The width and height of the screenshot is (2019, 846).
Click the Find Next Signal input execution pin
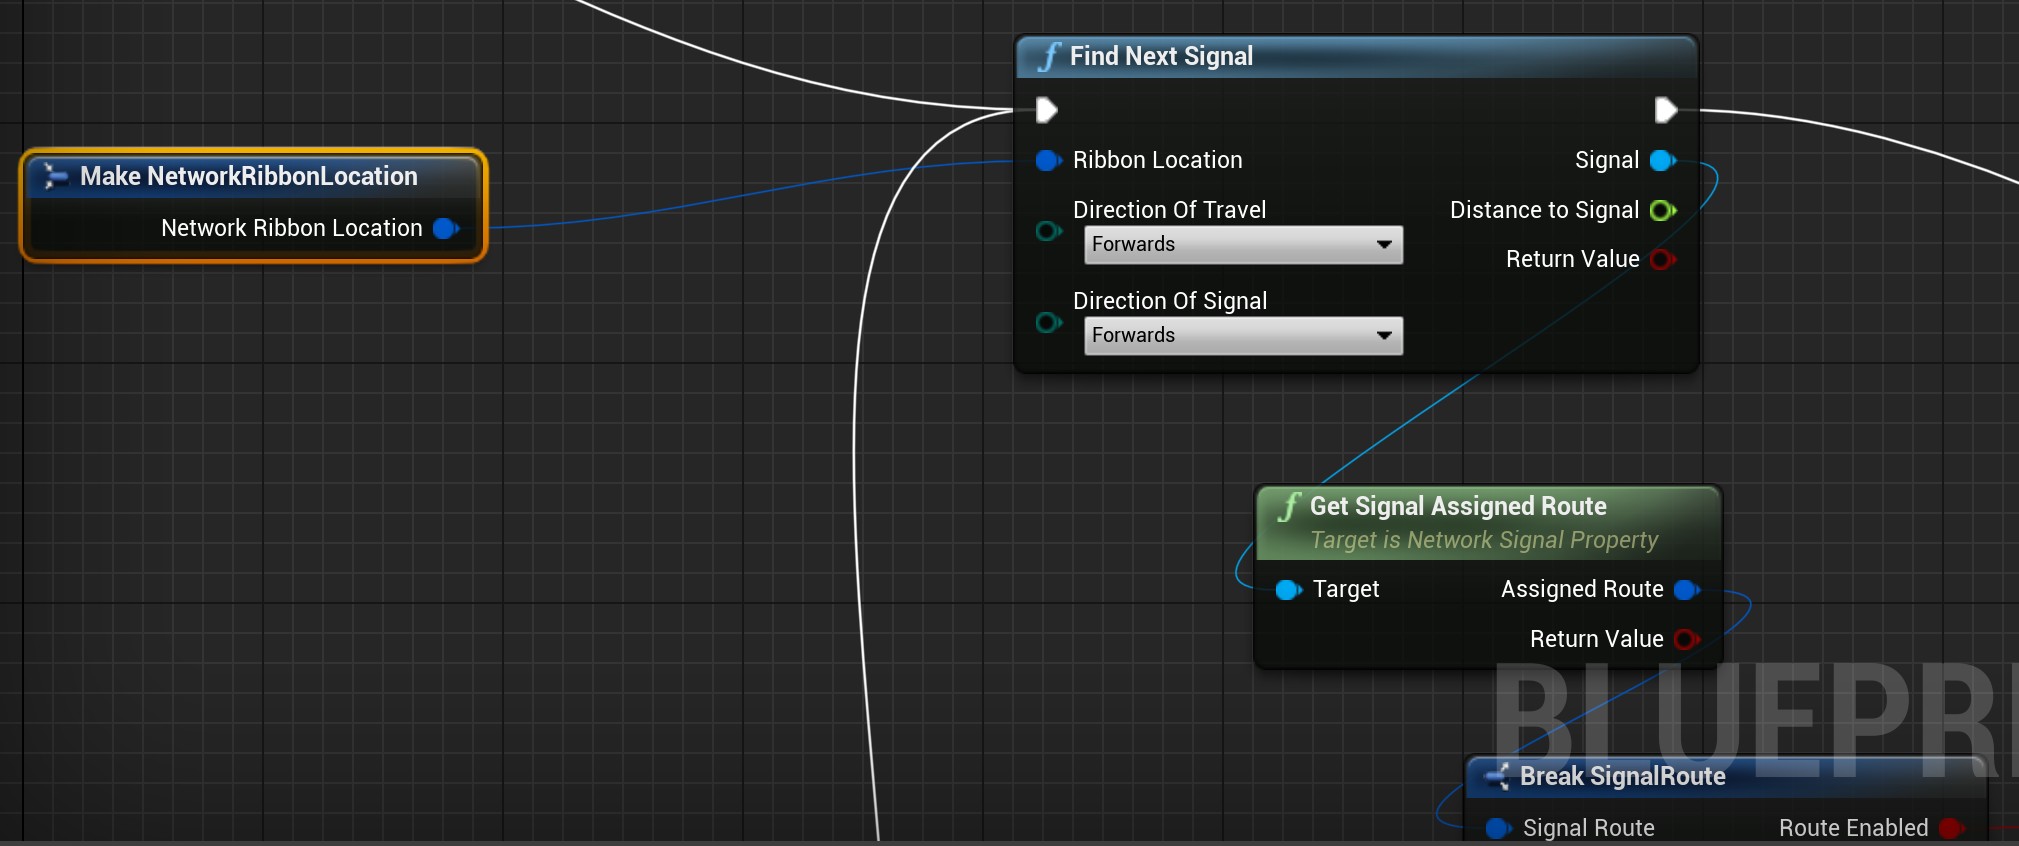click(1046, 110)
